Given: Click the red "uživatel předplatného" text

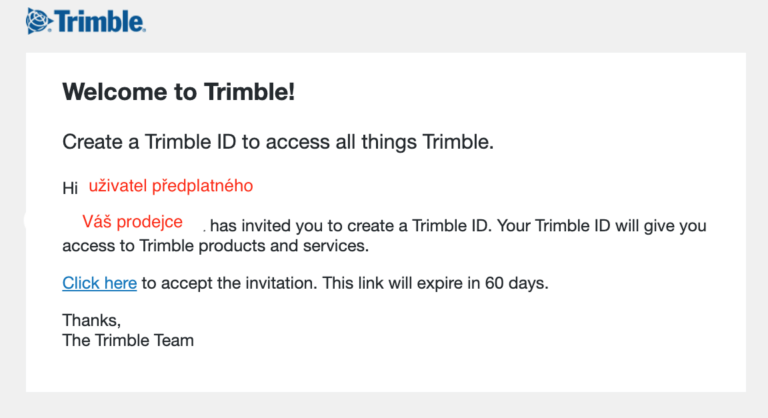Looking at the screenshot, I should [x=170, y=186].
